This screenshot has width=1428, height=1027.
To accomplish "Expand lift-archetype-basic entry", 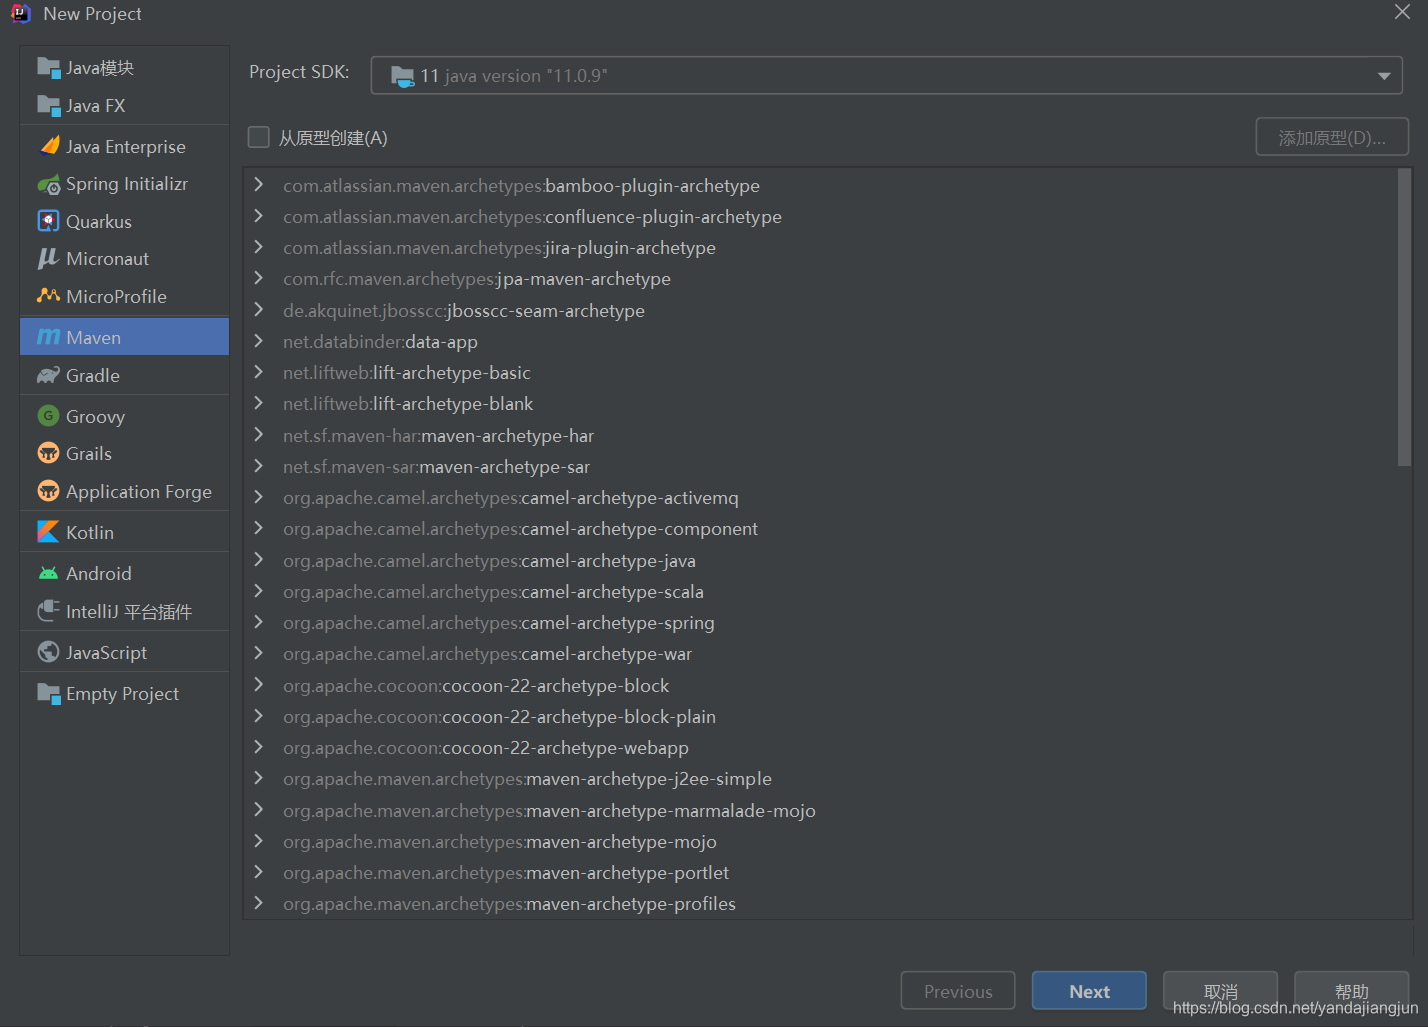I will click(x=259, y=372).
